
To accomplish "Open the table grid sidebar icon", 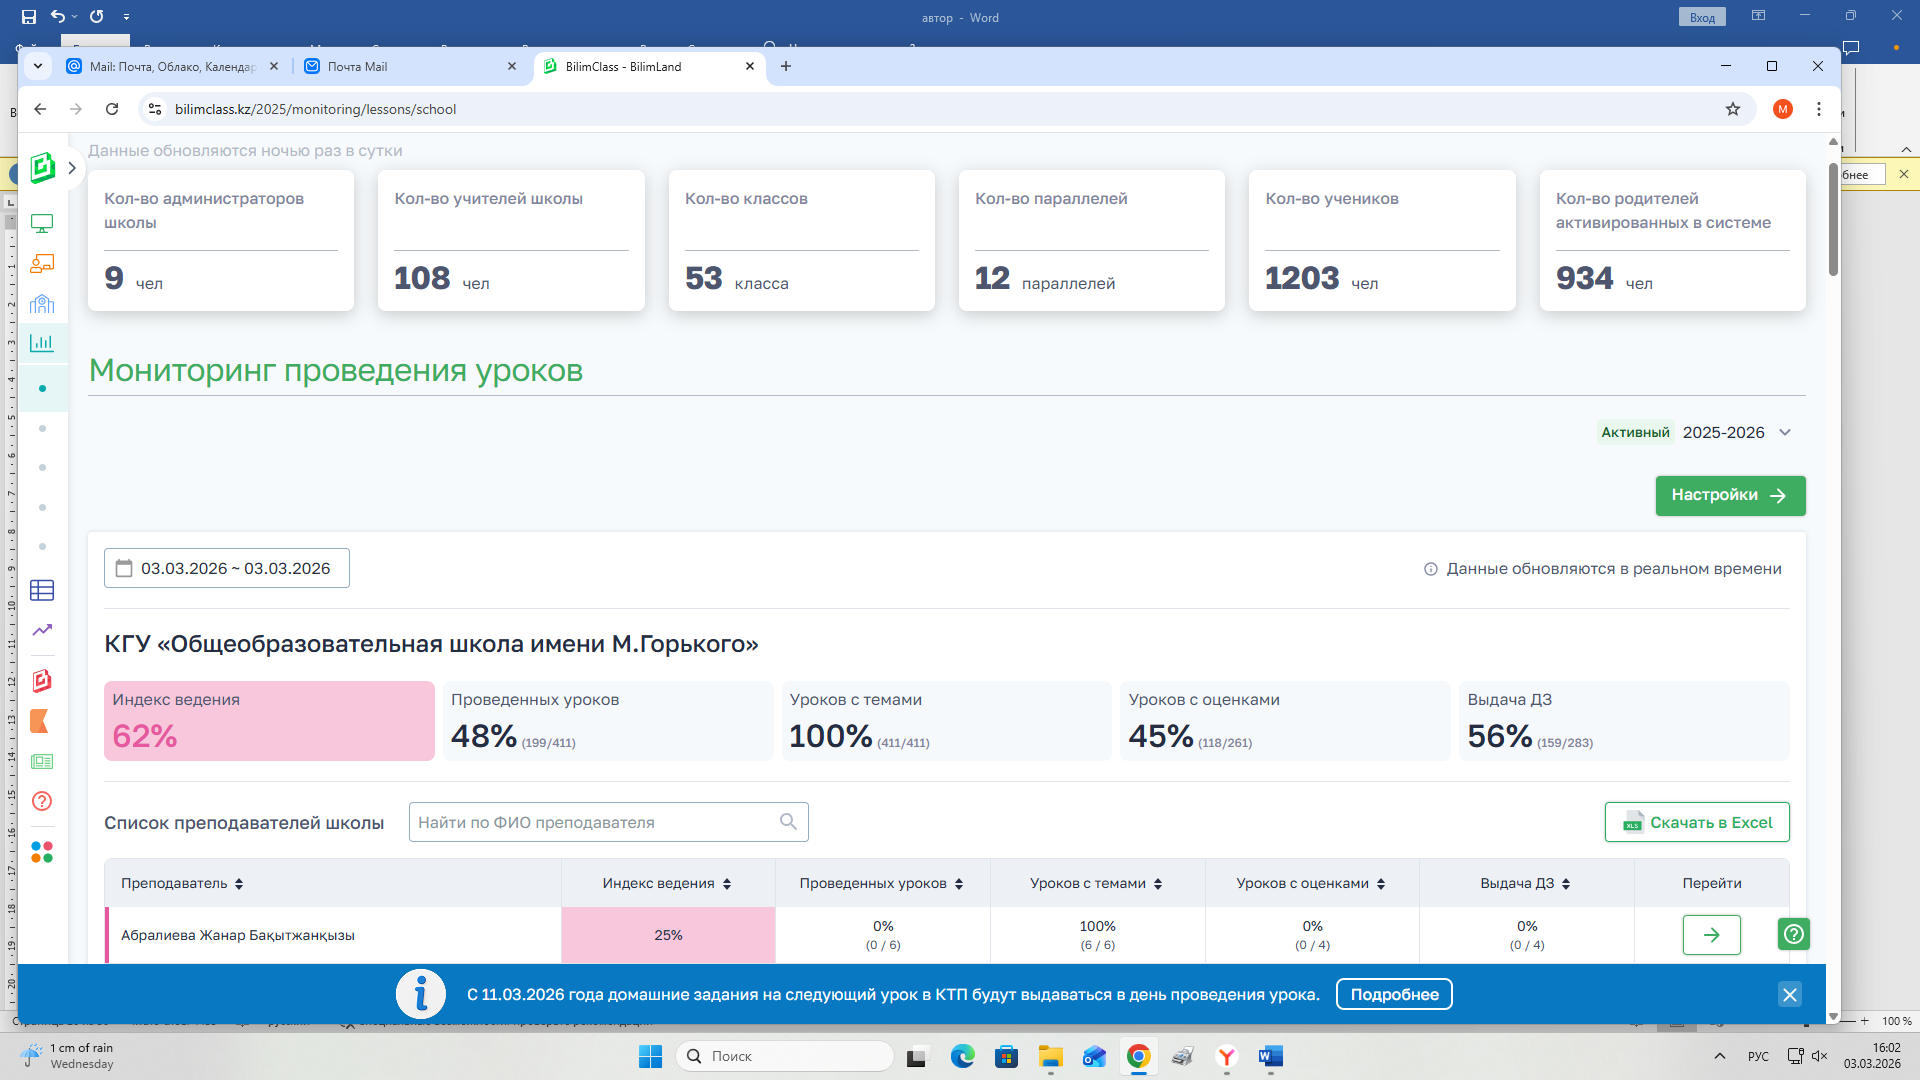I will point(42,591).
